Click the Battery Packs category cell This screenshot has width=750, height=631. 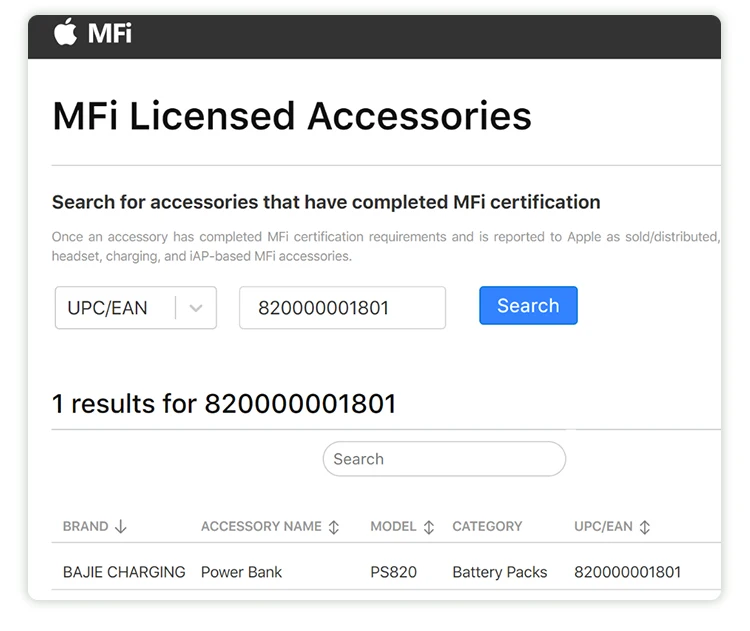point(500,572)
